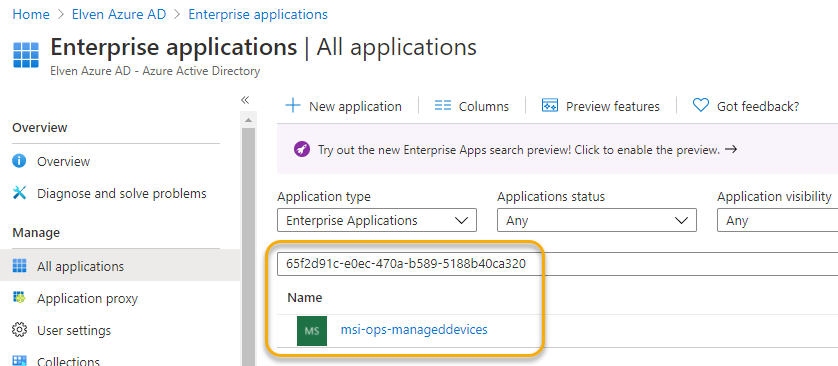Open the msi-ops-manageddevices application
The image size is (838, 366).
(x=414, y=330)
